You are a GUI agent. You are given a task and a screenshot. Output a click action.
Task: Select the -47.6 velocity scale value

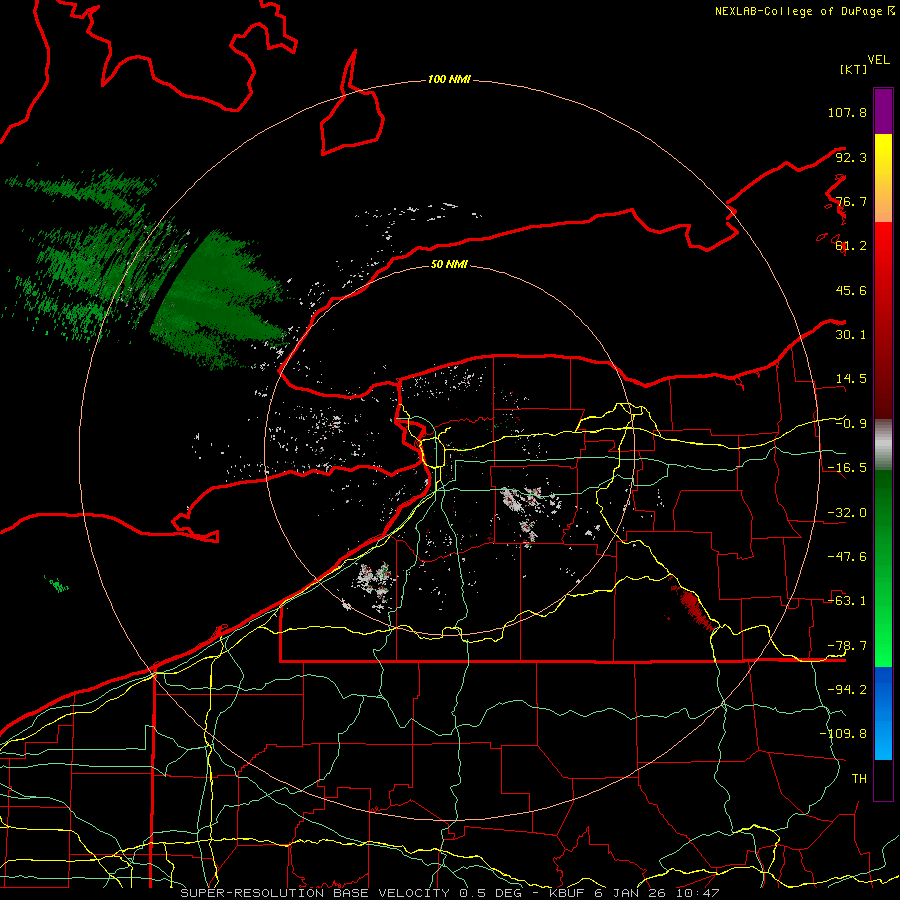pos(847,557)
